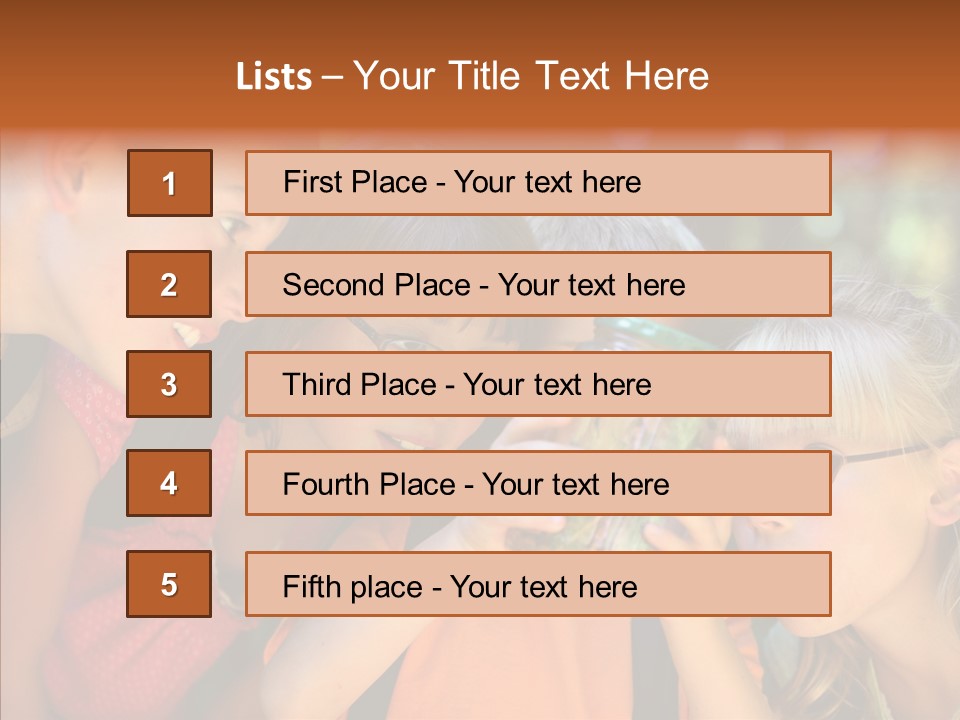Click the words 'Fourth Place' in fourth bar

[369, 484]
